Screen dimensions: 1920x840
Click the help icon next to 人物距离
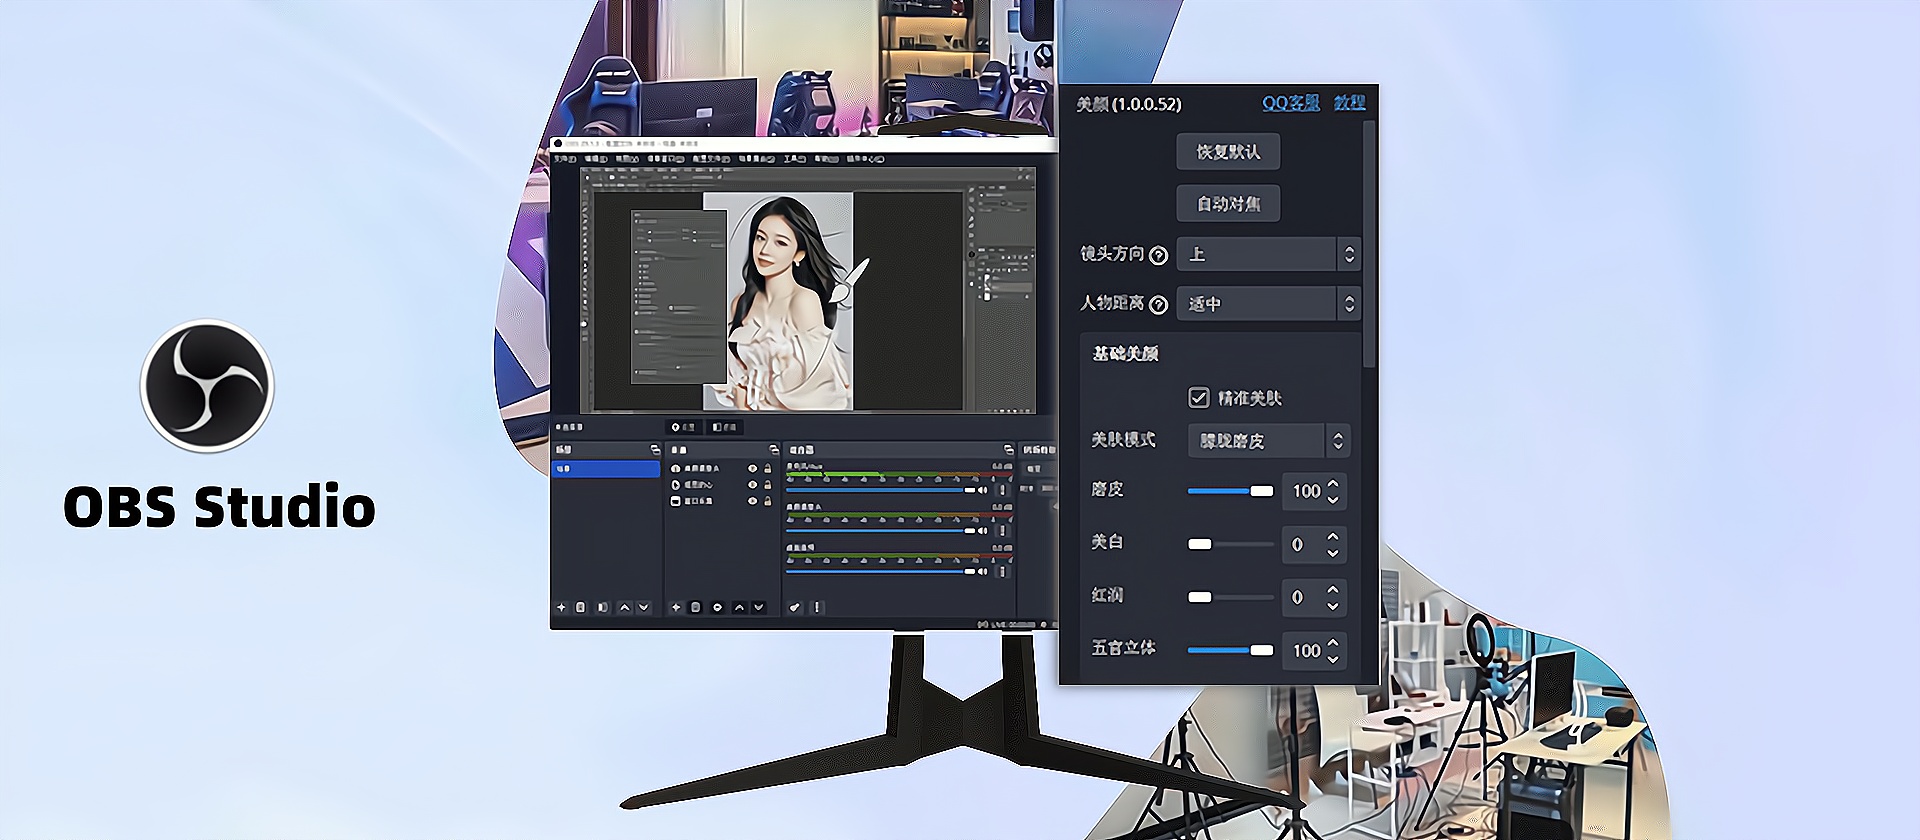[x=1158, y=305]
